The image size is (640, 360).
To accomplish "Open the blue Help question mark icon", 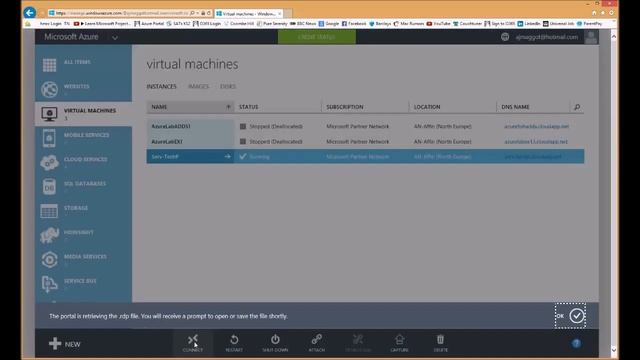I will pos(576,343).
